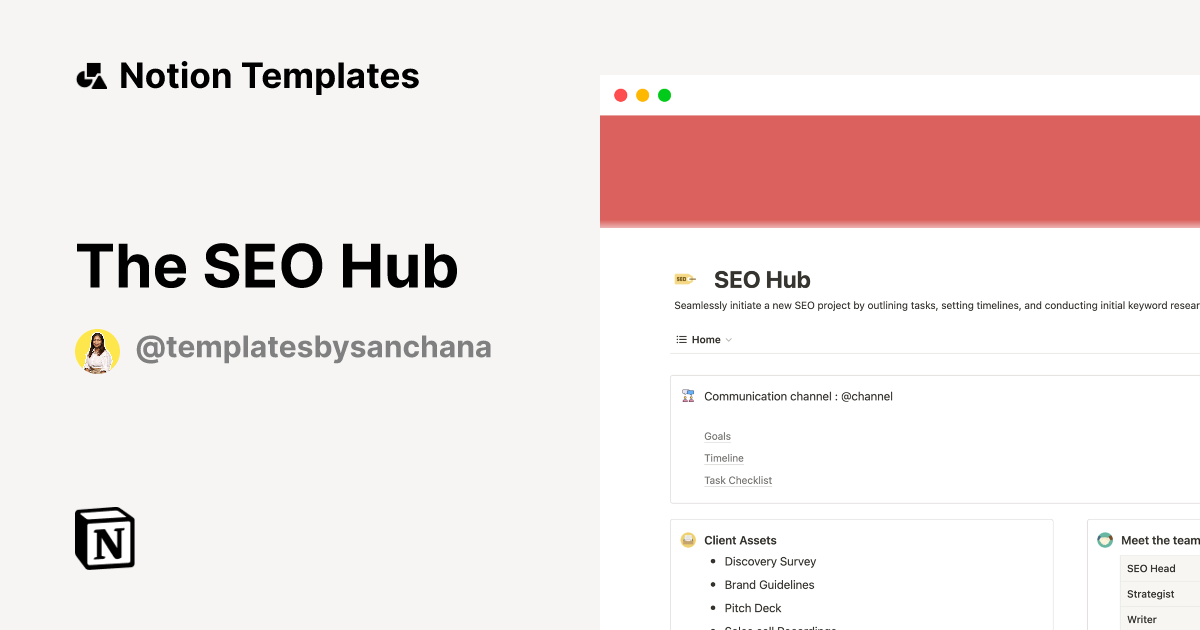Image resolution: width=1200 pixels, height=630 pixels.
Task: Click the SEO Hub page title
Action: click(x=762, y=280)
